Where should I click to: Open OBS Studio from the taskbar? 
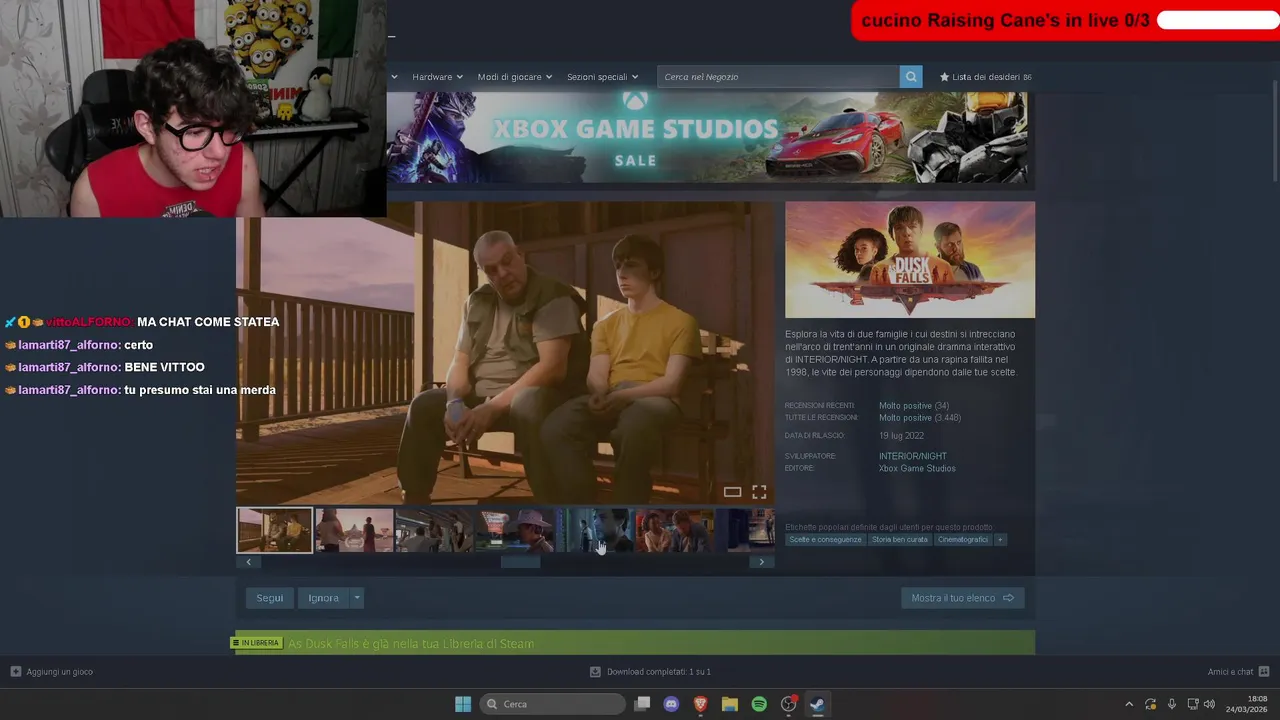(x=788, y=704)
